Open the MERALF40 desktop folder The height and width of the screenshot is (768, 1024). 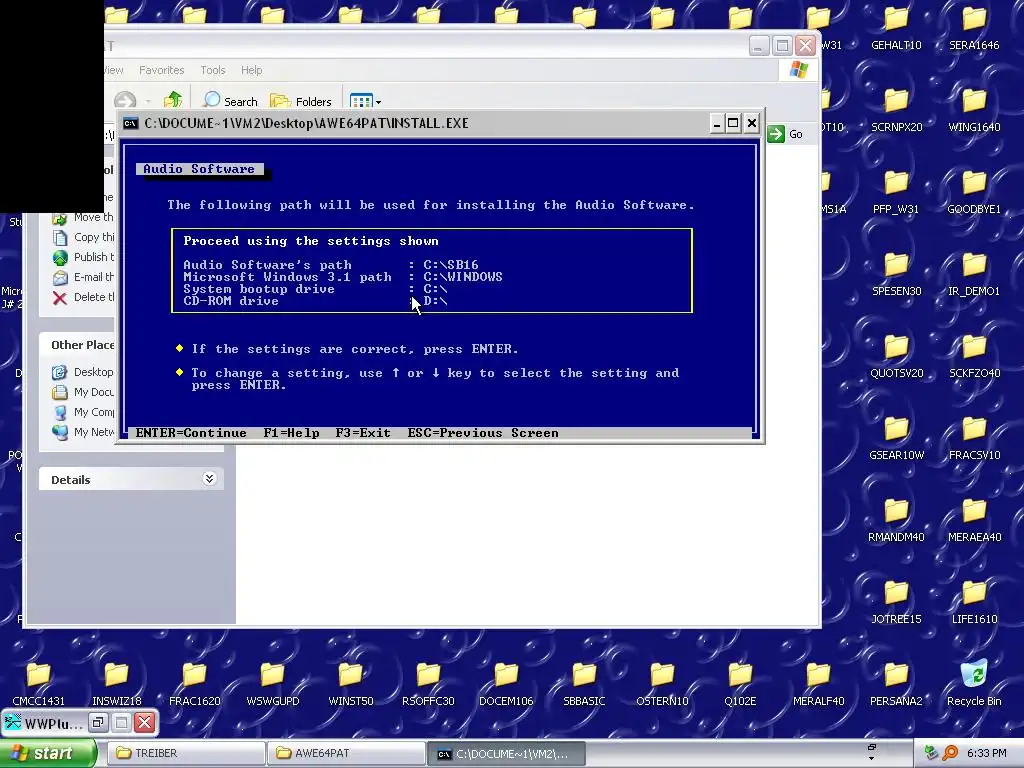click(x=818, y=684)
